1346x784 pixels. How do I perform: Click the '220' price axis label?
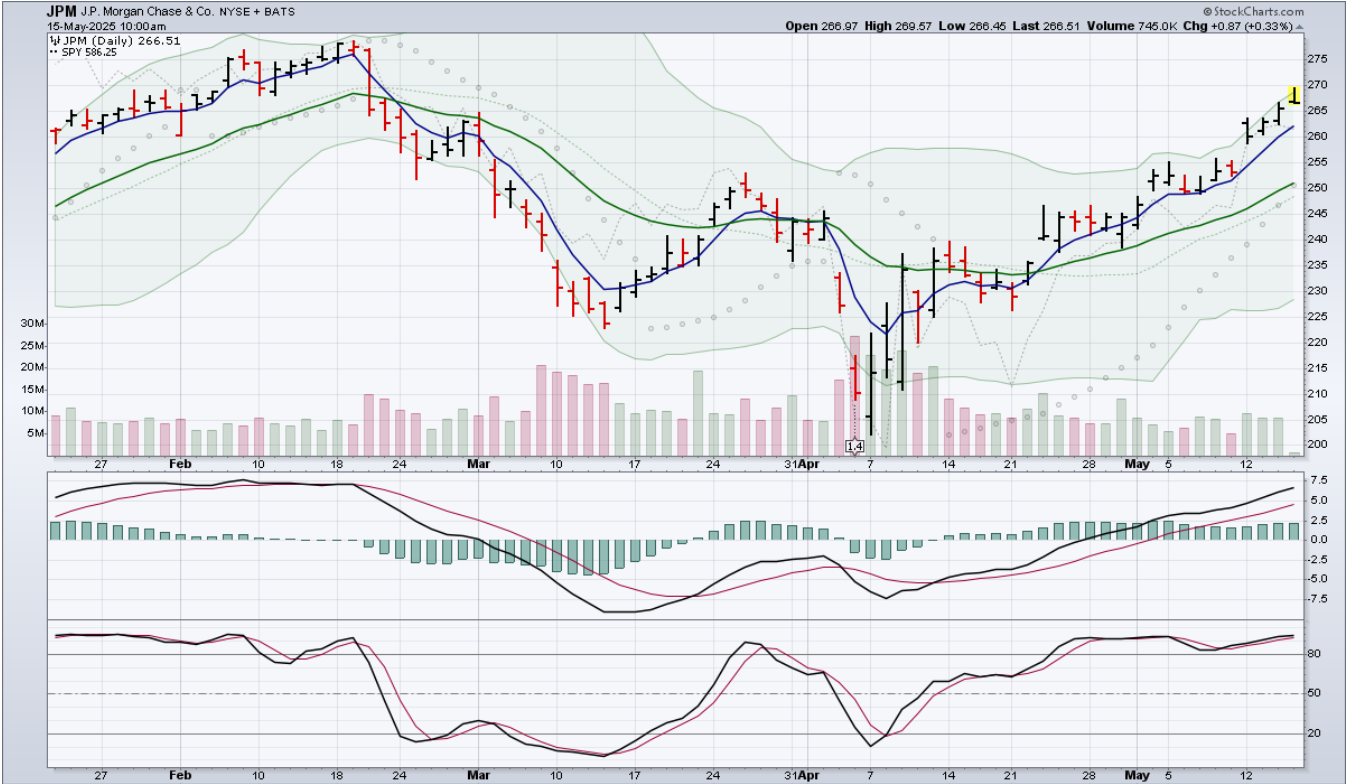click(x=1318, y=342)
